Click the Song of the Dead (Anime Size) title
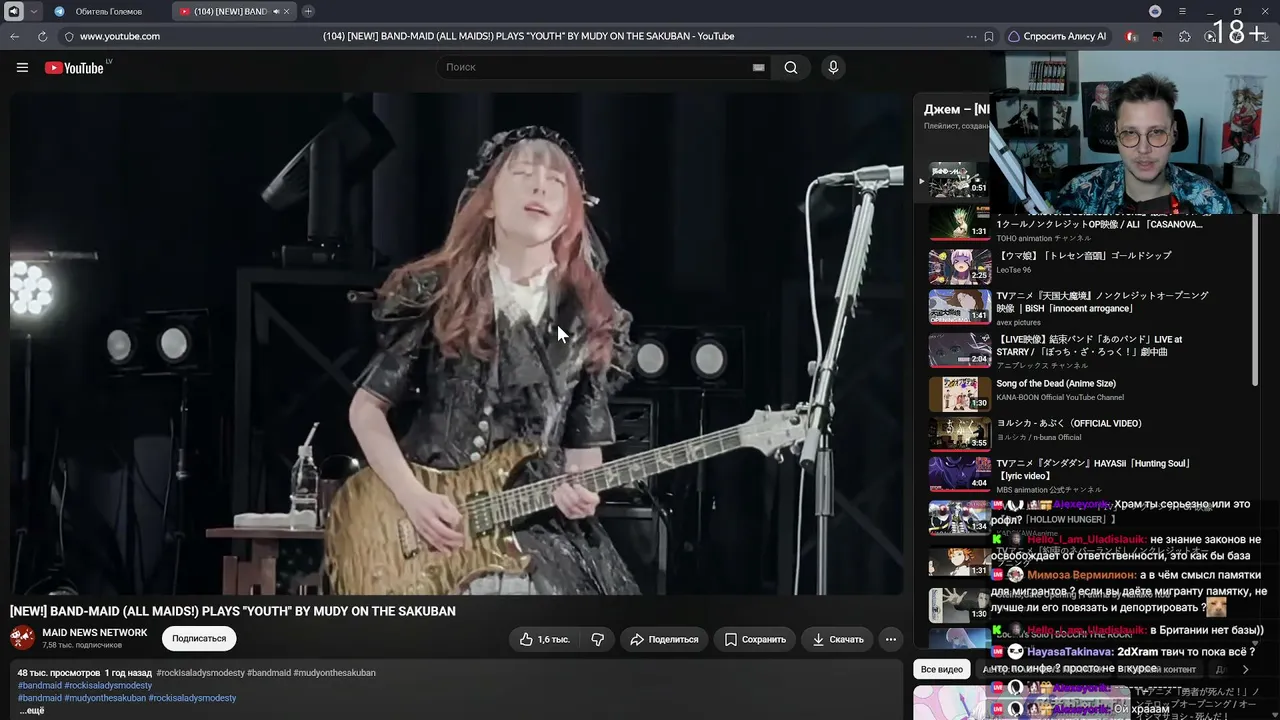Image resolution: width=1280 pixels, height=720 pixels. coord(1056,384)
